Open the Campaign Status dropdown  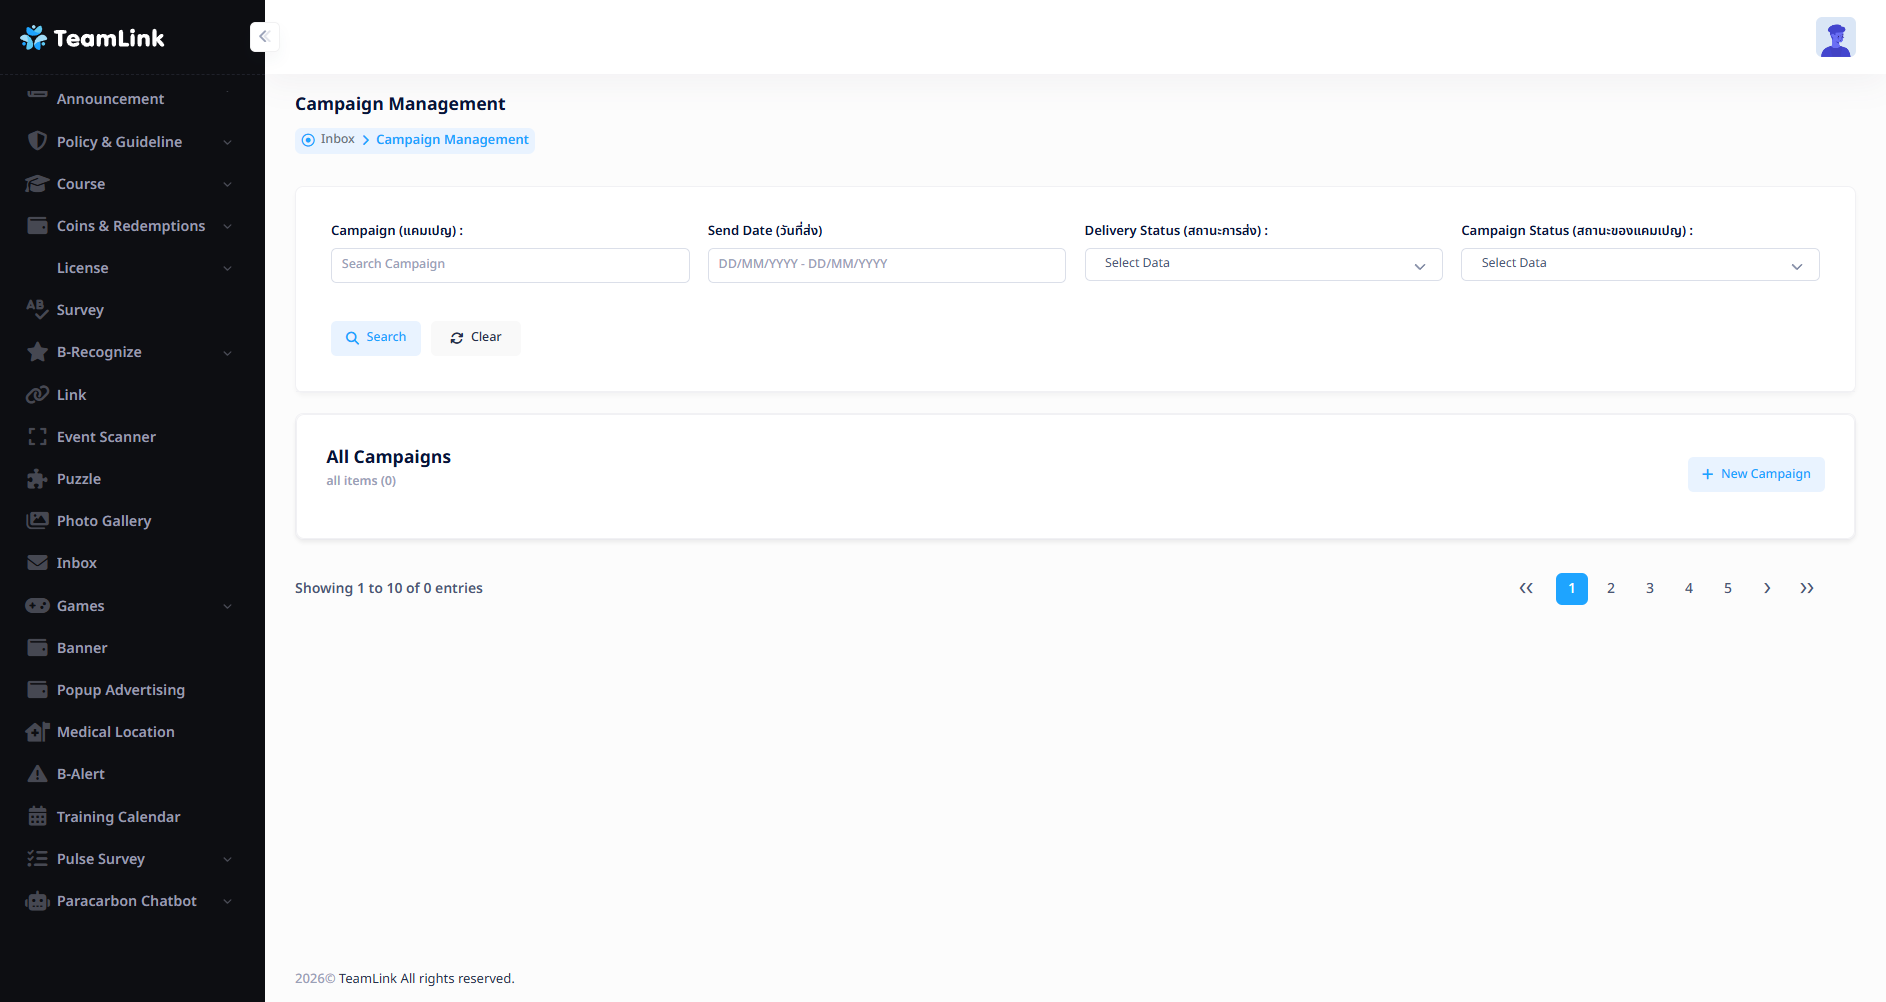pyautogui.click(x=1639, y=264)
